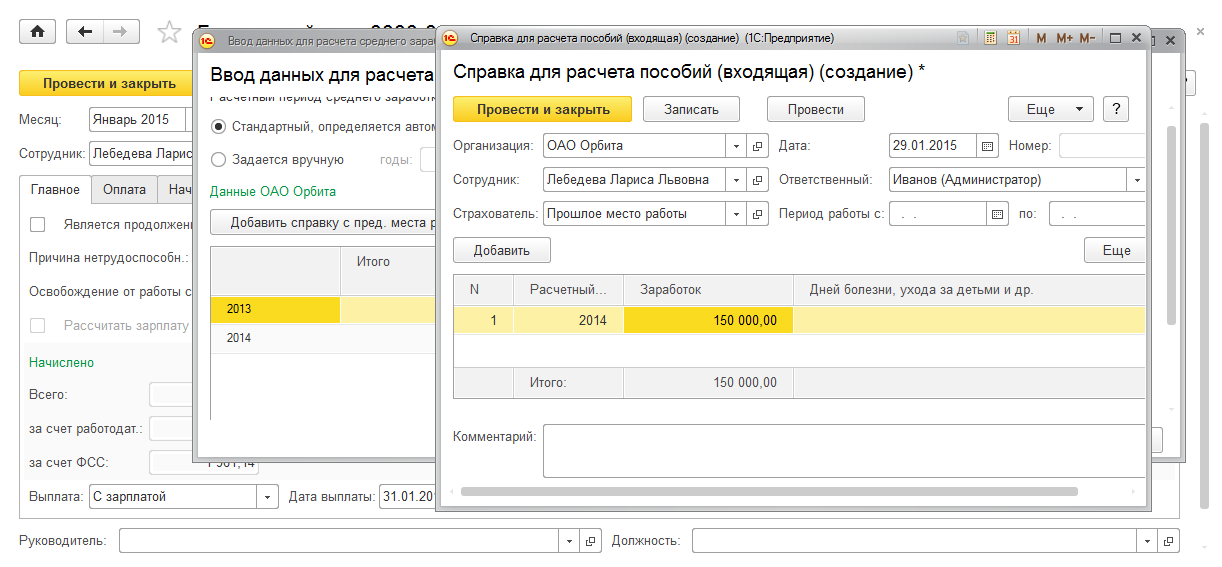Click the back arrow navigation button

pos(85,31)
